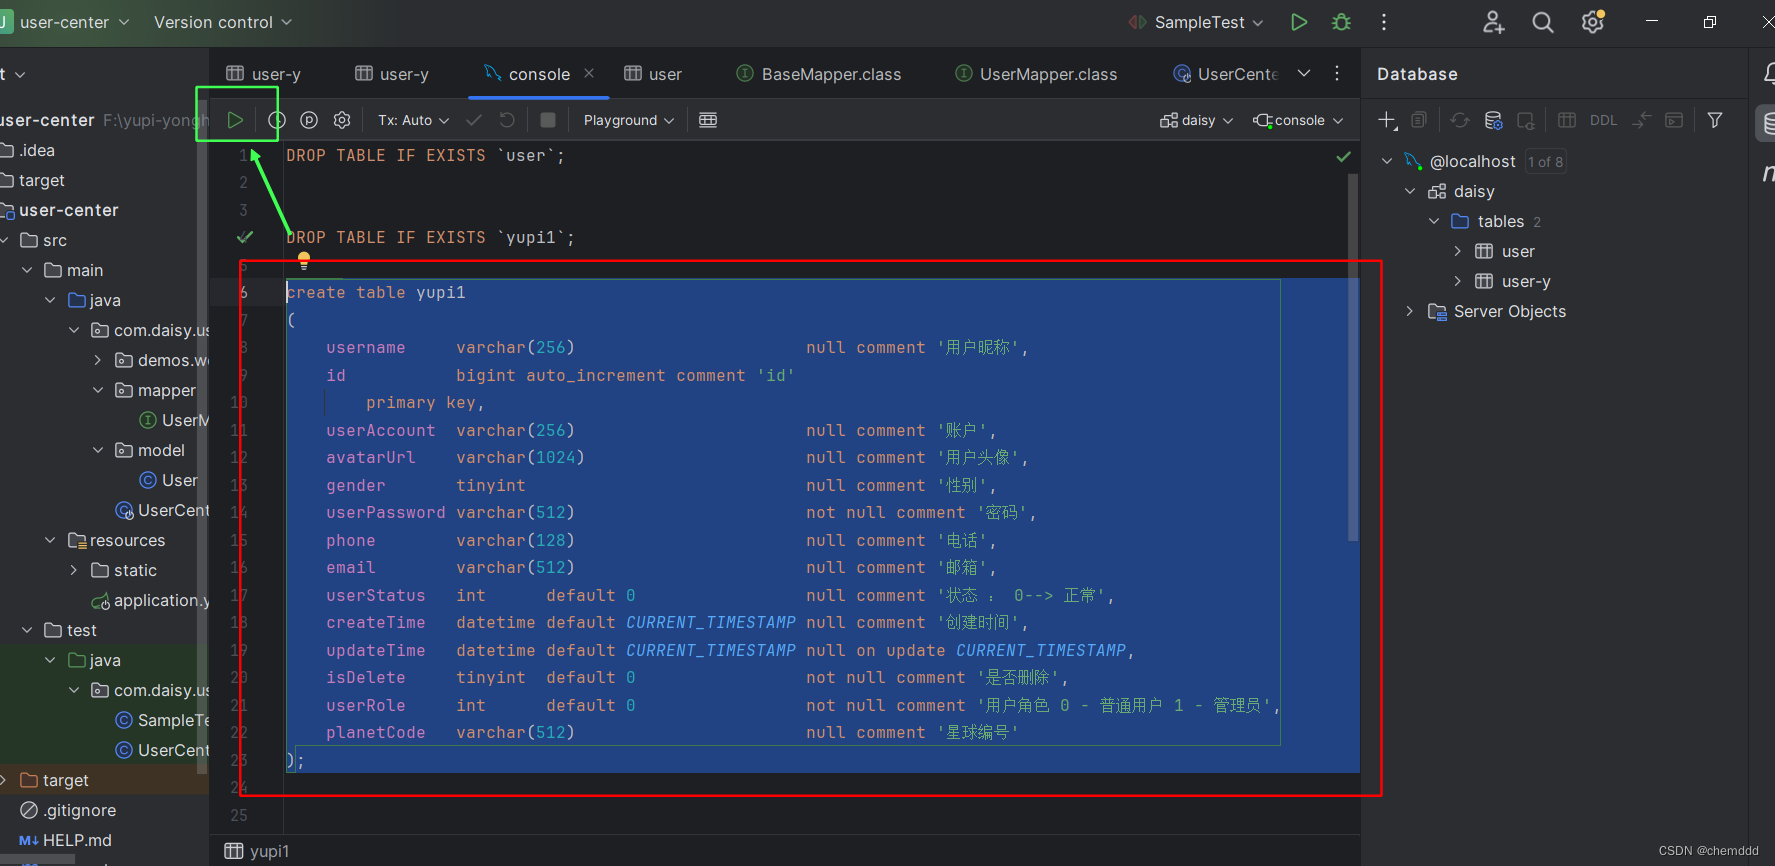The height and width of the screenshot is (866, 1775).
Task: Click the Rollback icon
Action: point(507,120)
